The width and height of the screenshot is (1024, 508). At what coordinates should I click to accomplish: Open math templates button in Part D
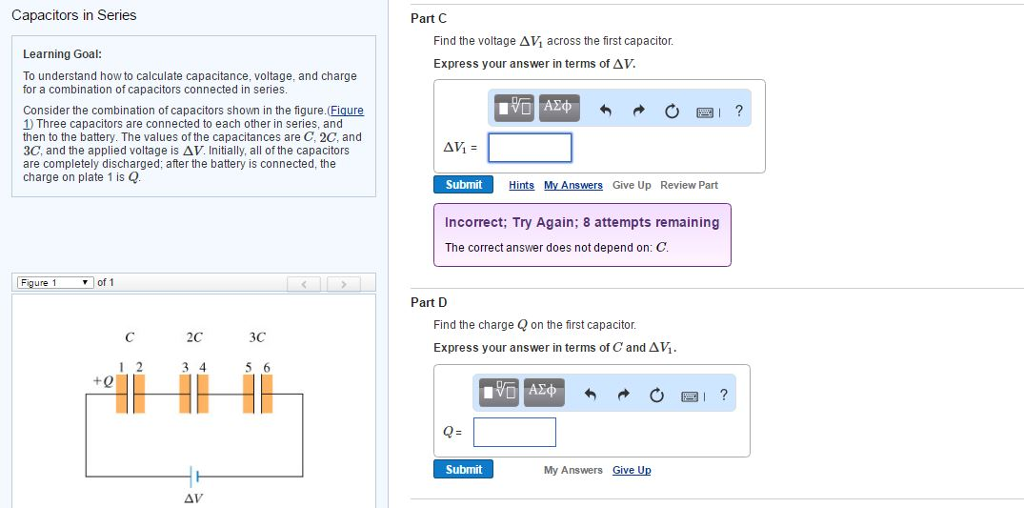tap(498, 392)
